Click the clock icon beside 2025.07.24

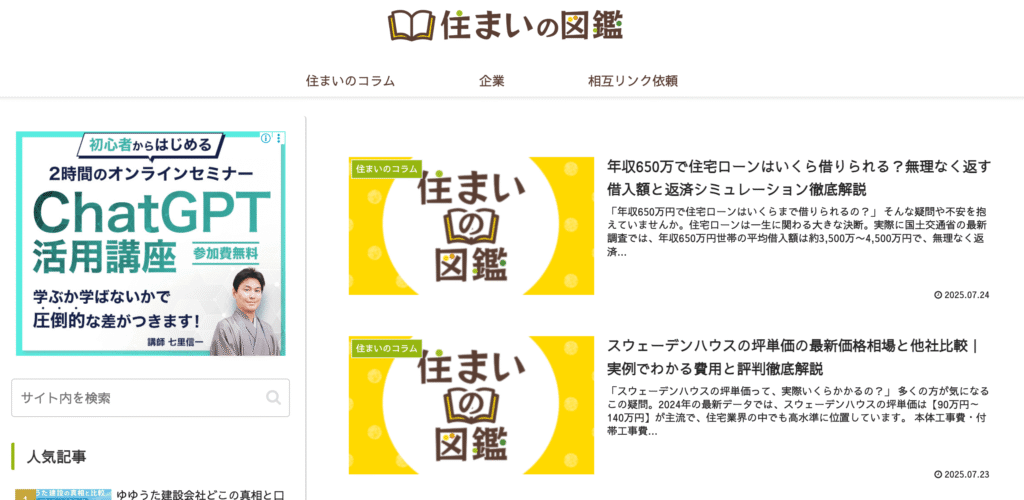coord(938,295)
